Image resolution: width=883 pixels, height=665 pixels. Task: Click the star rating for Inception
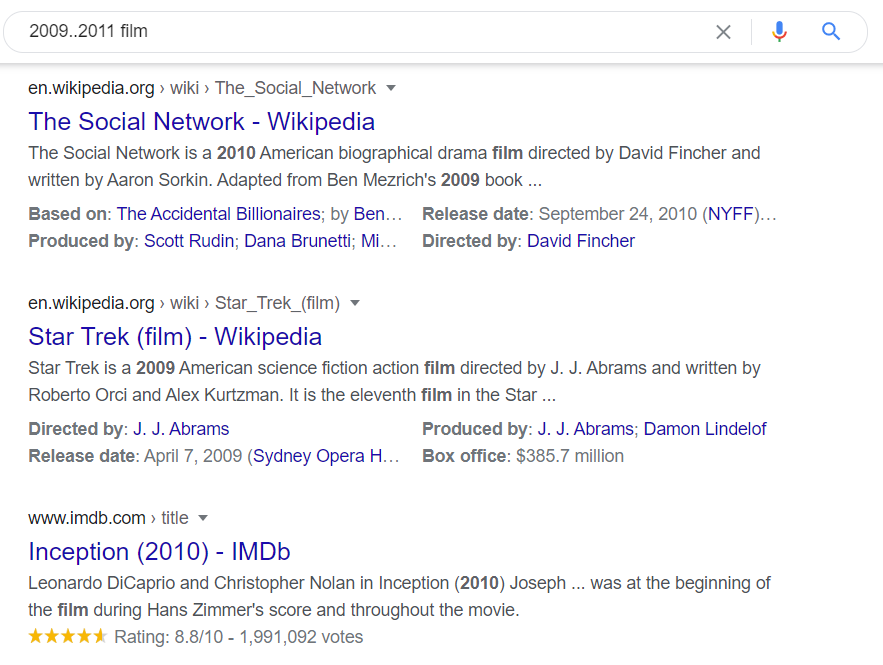click(x=68, y=637)
